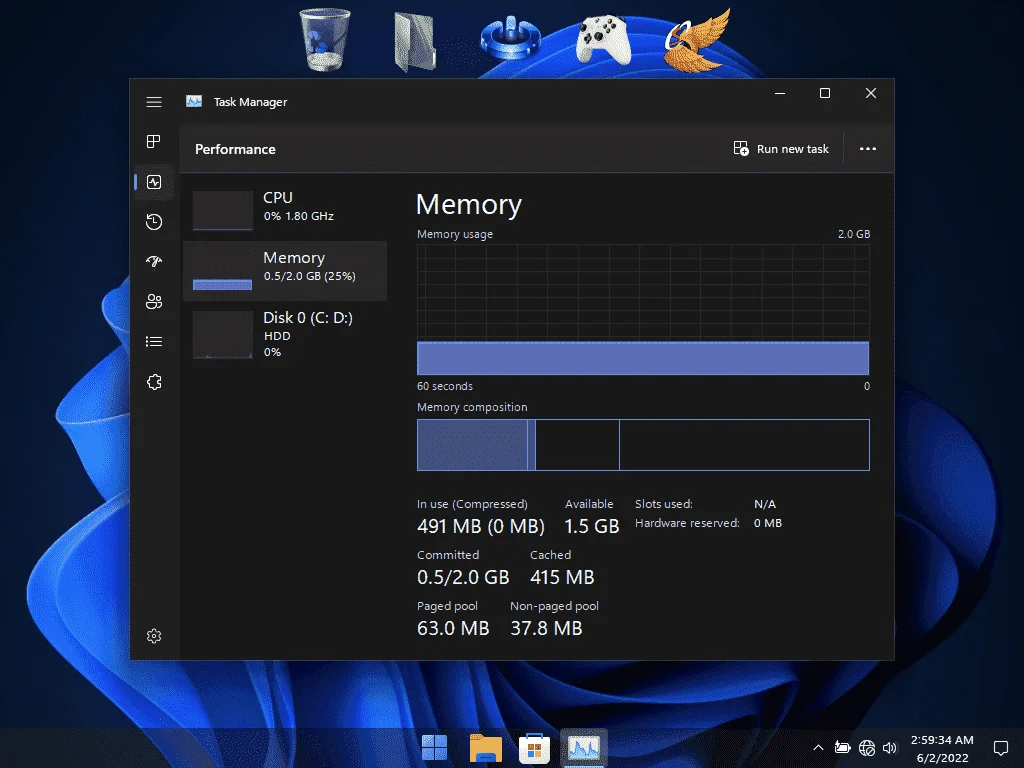Click the "0.5/2.0 GB" committed value
Screen dimensions: 1024x768
[463, 577]
